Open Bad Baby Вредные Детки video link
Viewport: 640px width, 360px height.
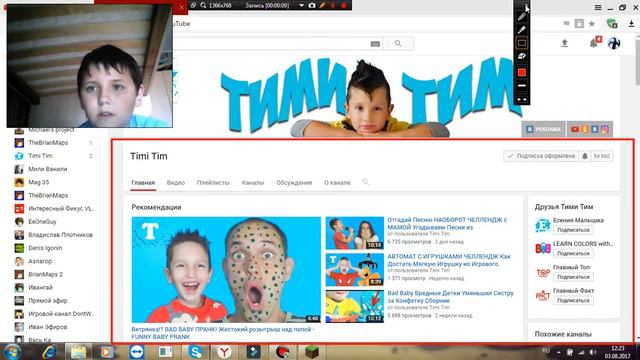tap(451, 297)
